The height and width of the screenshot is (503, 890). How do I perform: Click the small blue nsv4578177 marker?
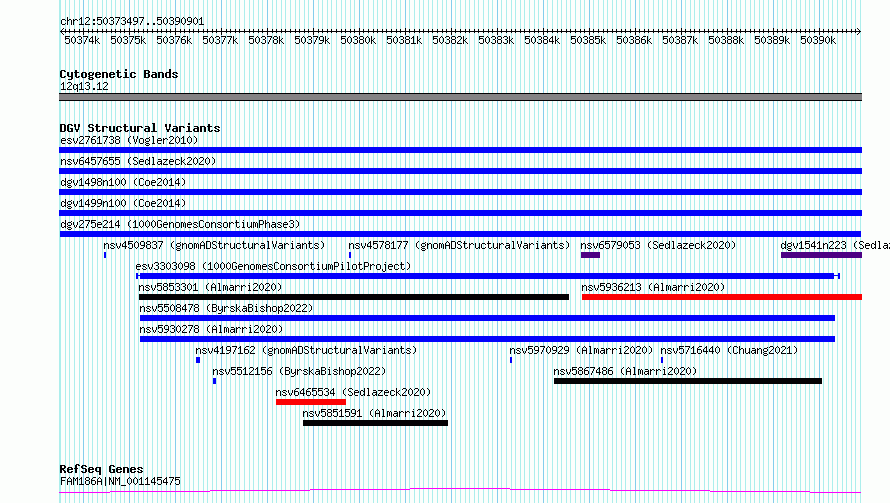[x=350, y=255]
